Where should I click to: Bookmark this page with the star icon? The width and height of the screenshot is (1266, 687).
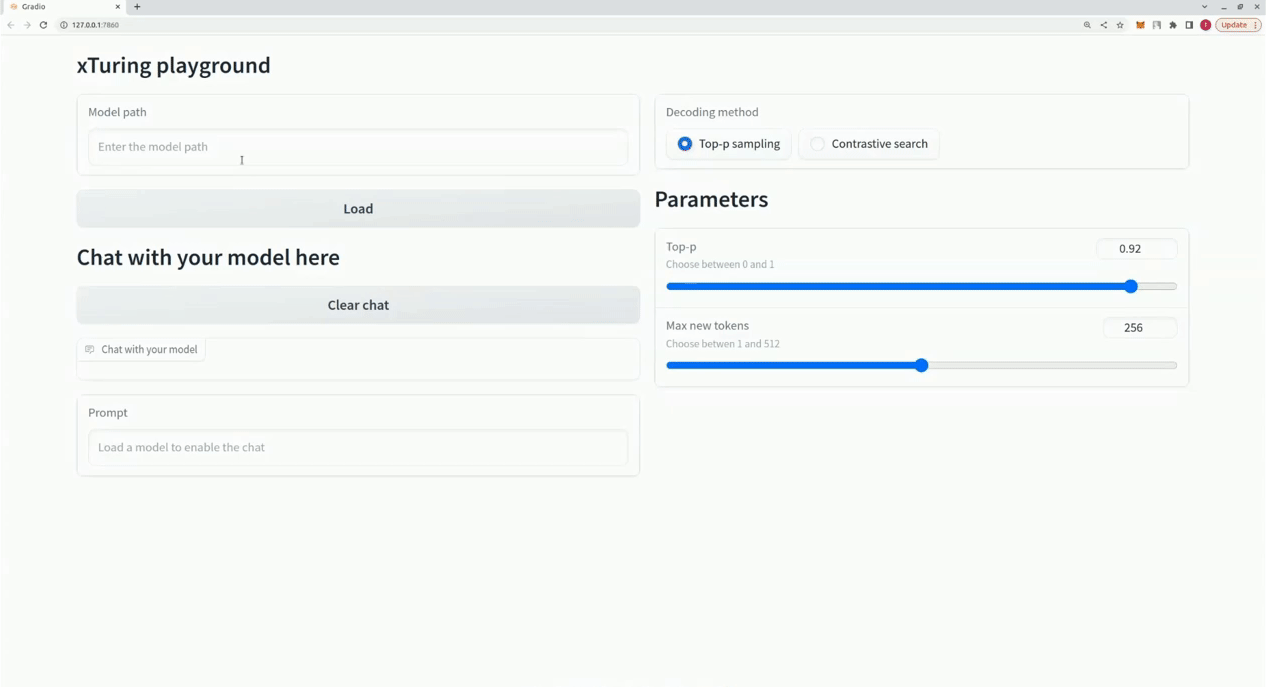pos(1120,25)
